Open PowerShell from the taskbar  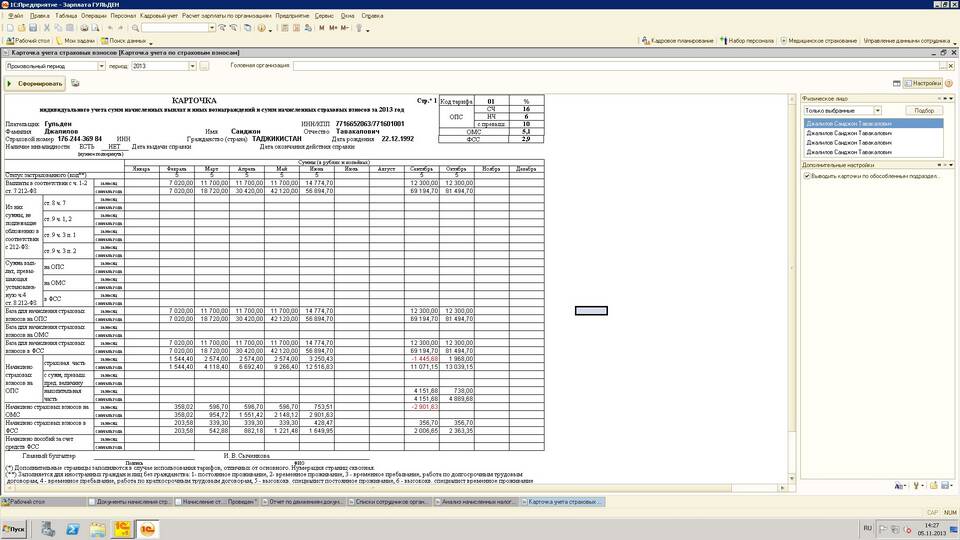72,529
